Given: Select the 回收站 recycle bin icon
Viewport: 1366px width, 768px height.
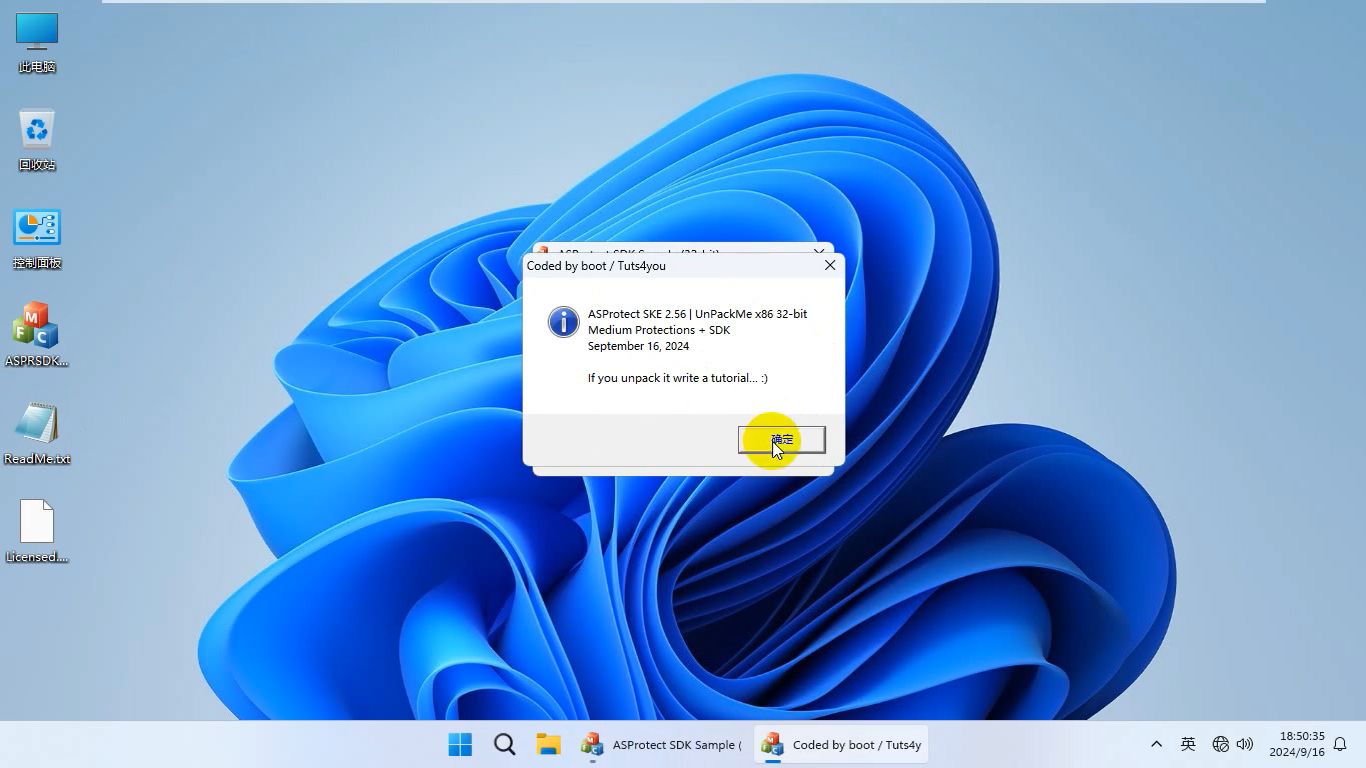Looking at the screenshot, I should [37, 141].
